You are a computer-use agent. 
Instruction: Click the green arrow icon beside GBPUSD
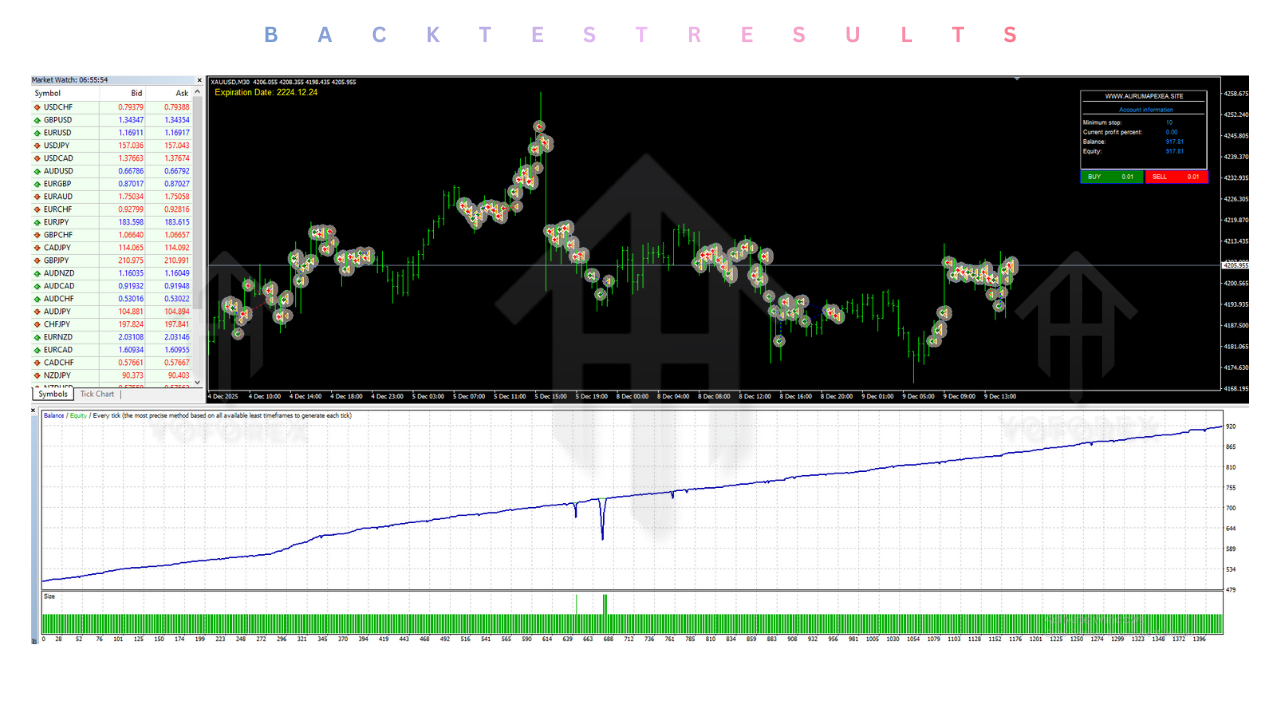[37, 120]
